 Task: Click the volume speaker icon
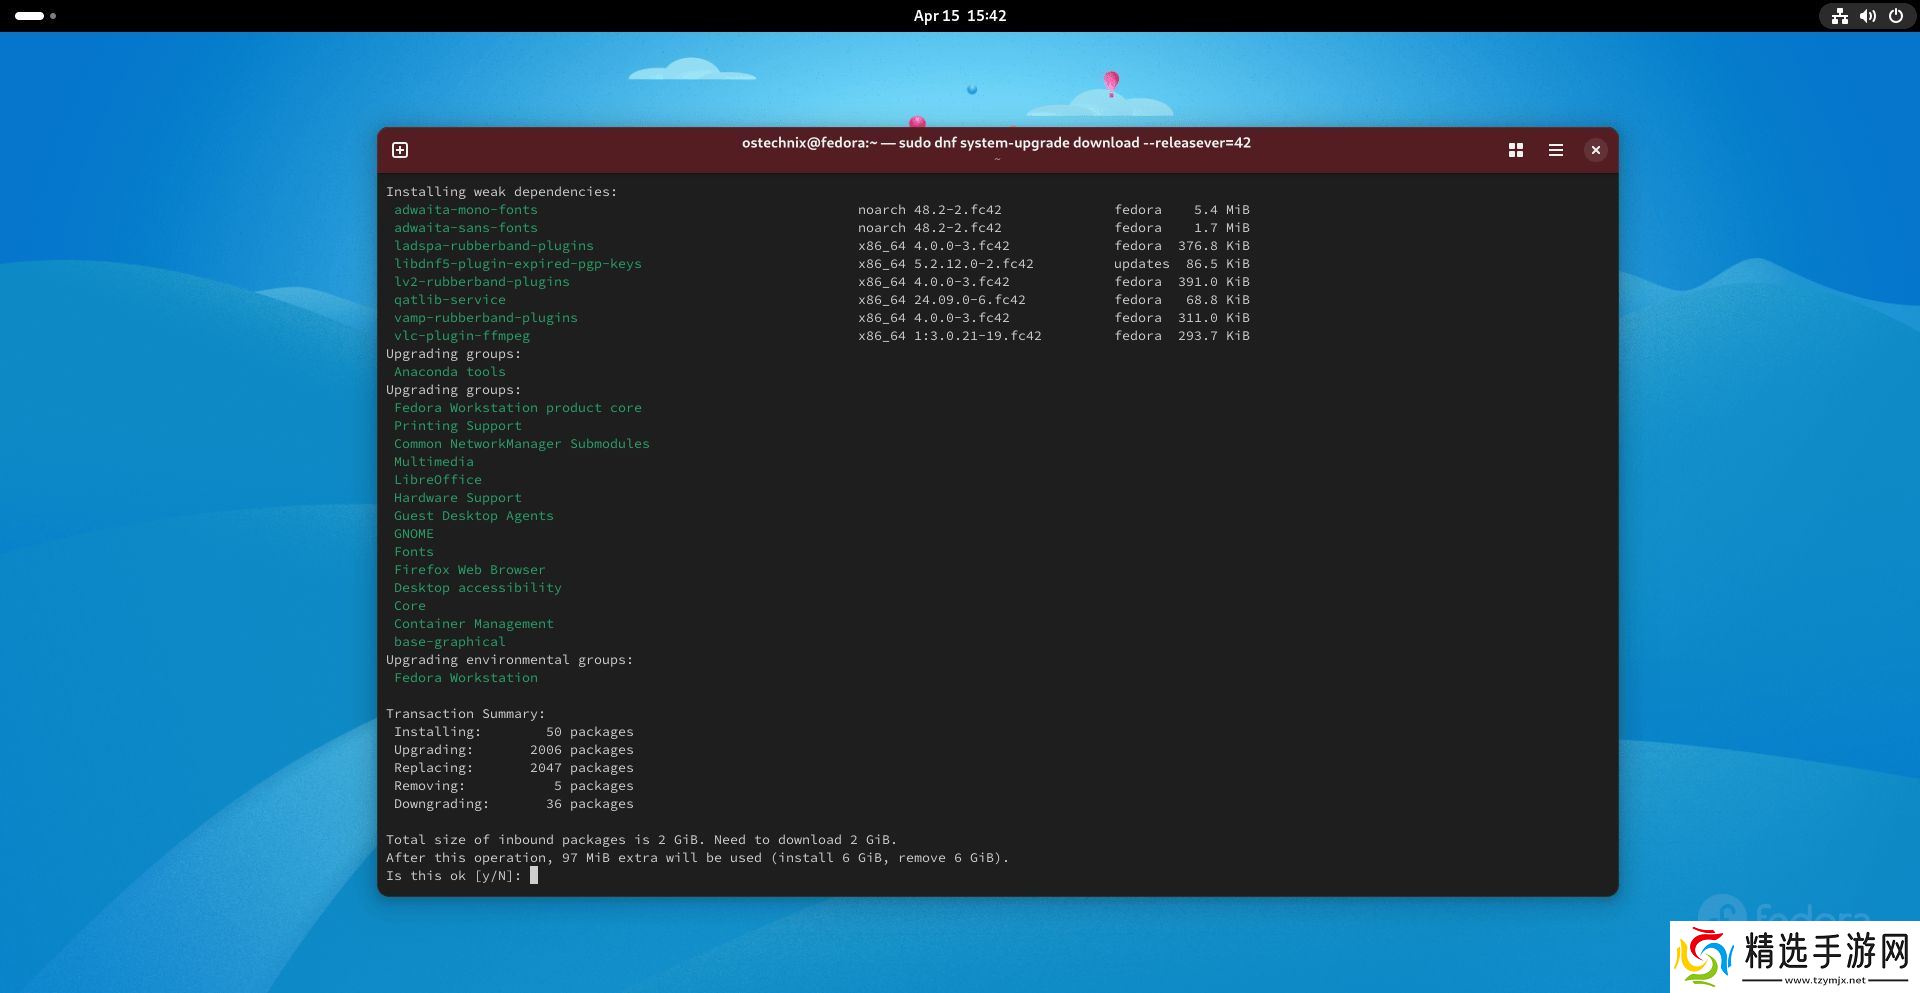pyautogui.click(x=1867, y=16)
